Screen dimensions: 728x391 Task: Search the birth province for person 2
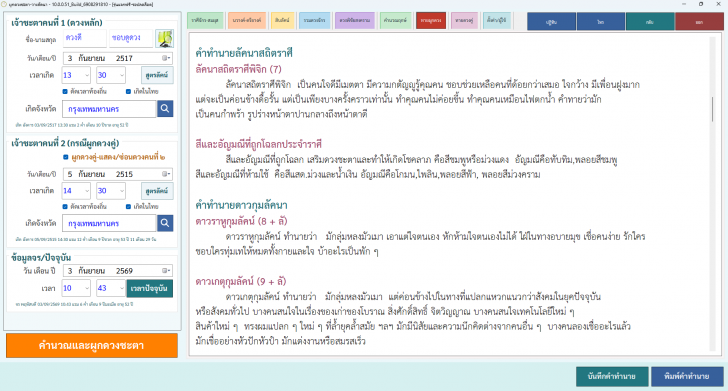point(165,223)
